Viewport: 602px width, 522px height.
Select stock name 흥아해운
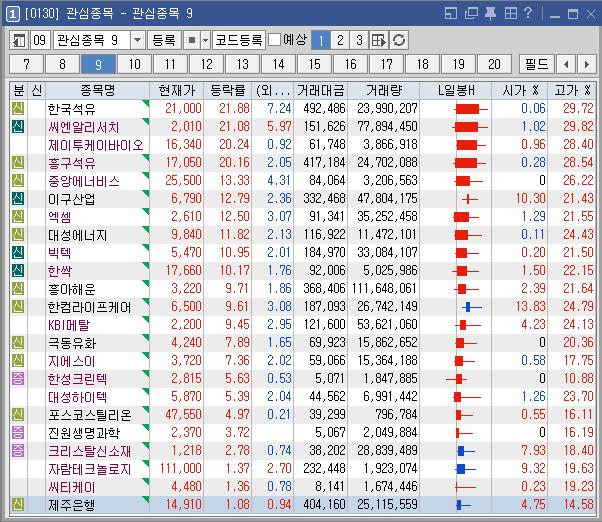(x=71, y=289)
